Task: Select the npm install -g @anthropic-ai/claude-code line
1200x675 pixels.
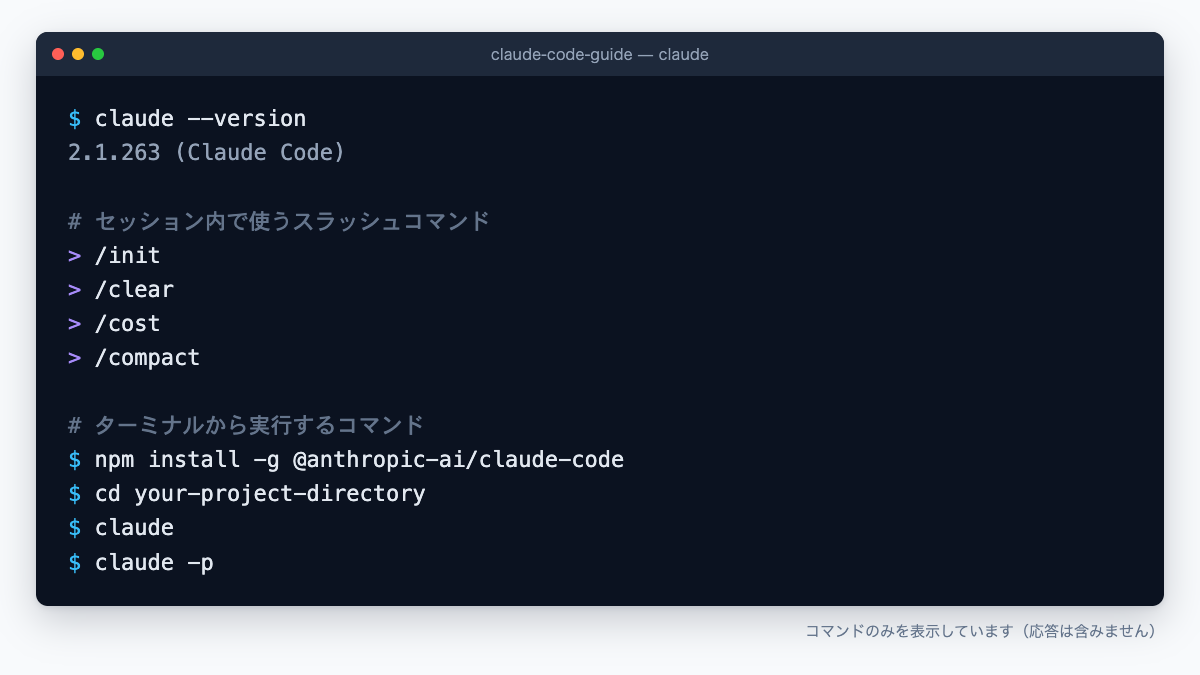Action: point(346,460)
